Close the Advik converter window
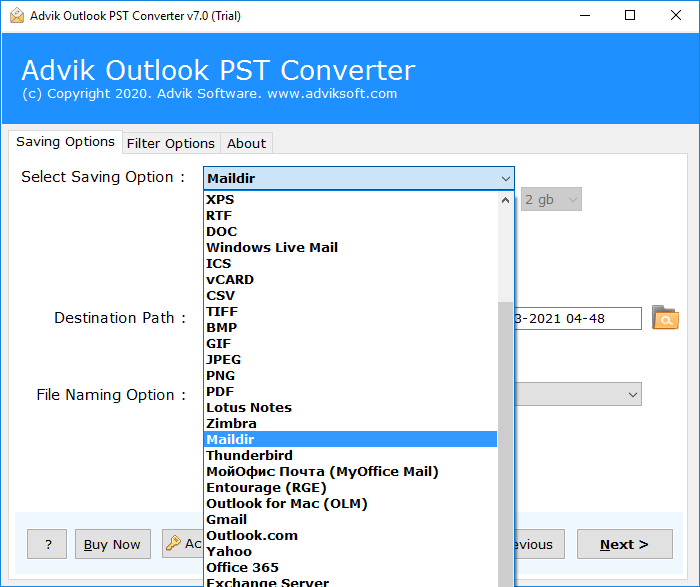 (675, 16)
